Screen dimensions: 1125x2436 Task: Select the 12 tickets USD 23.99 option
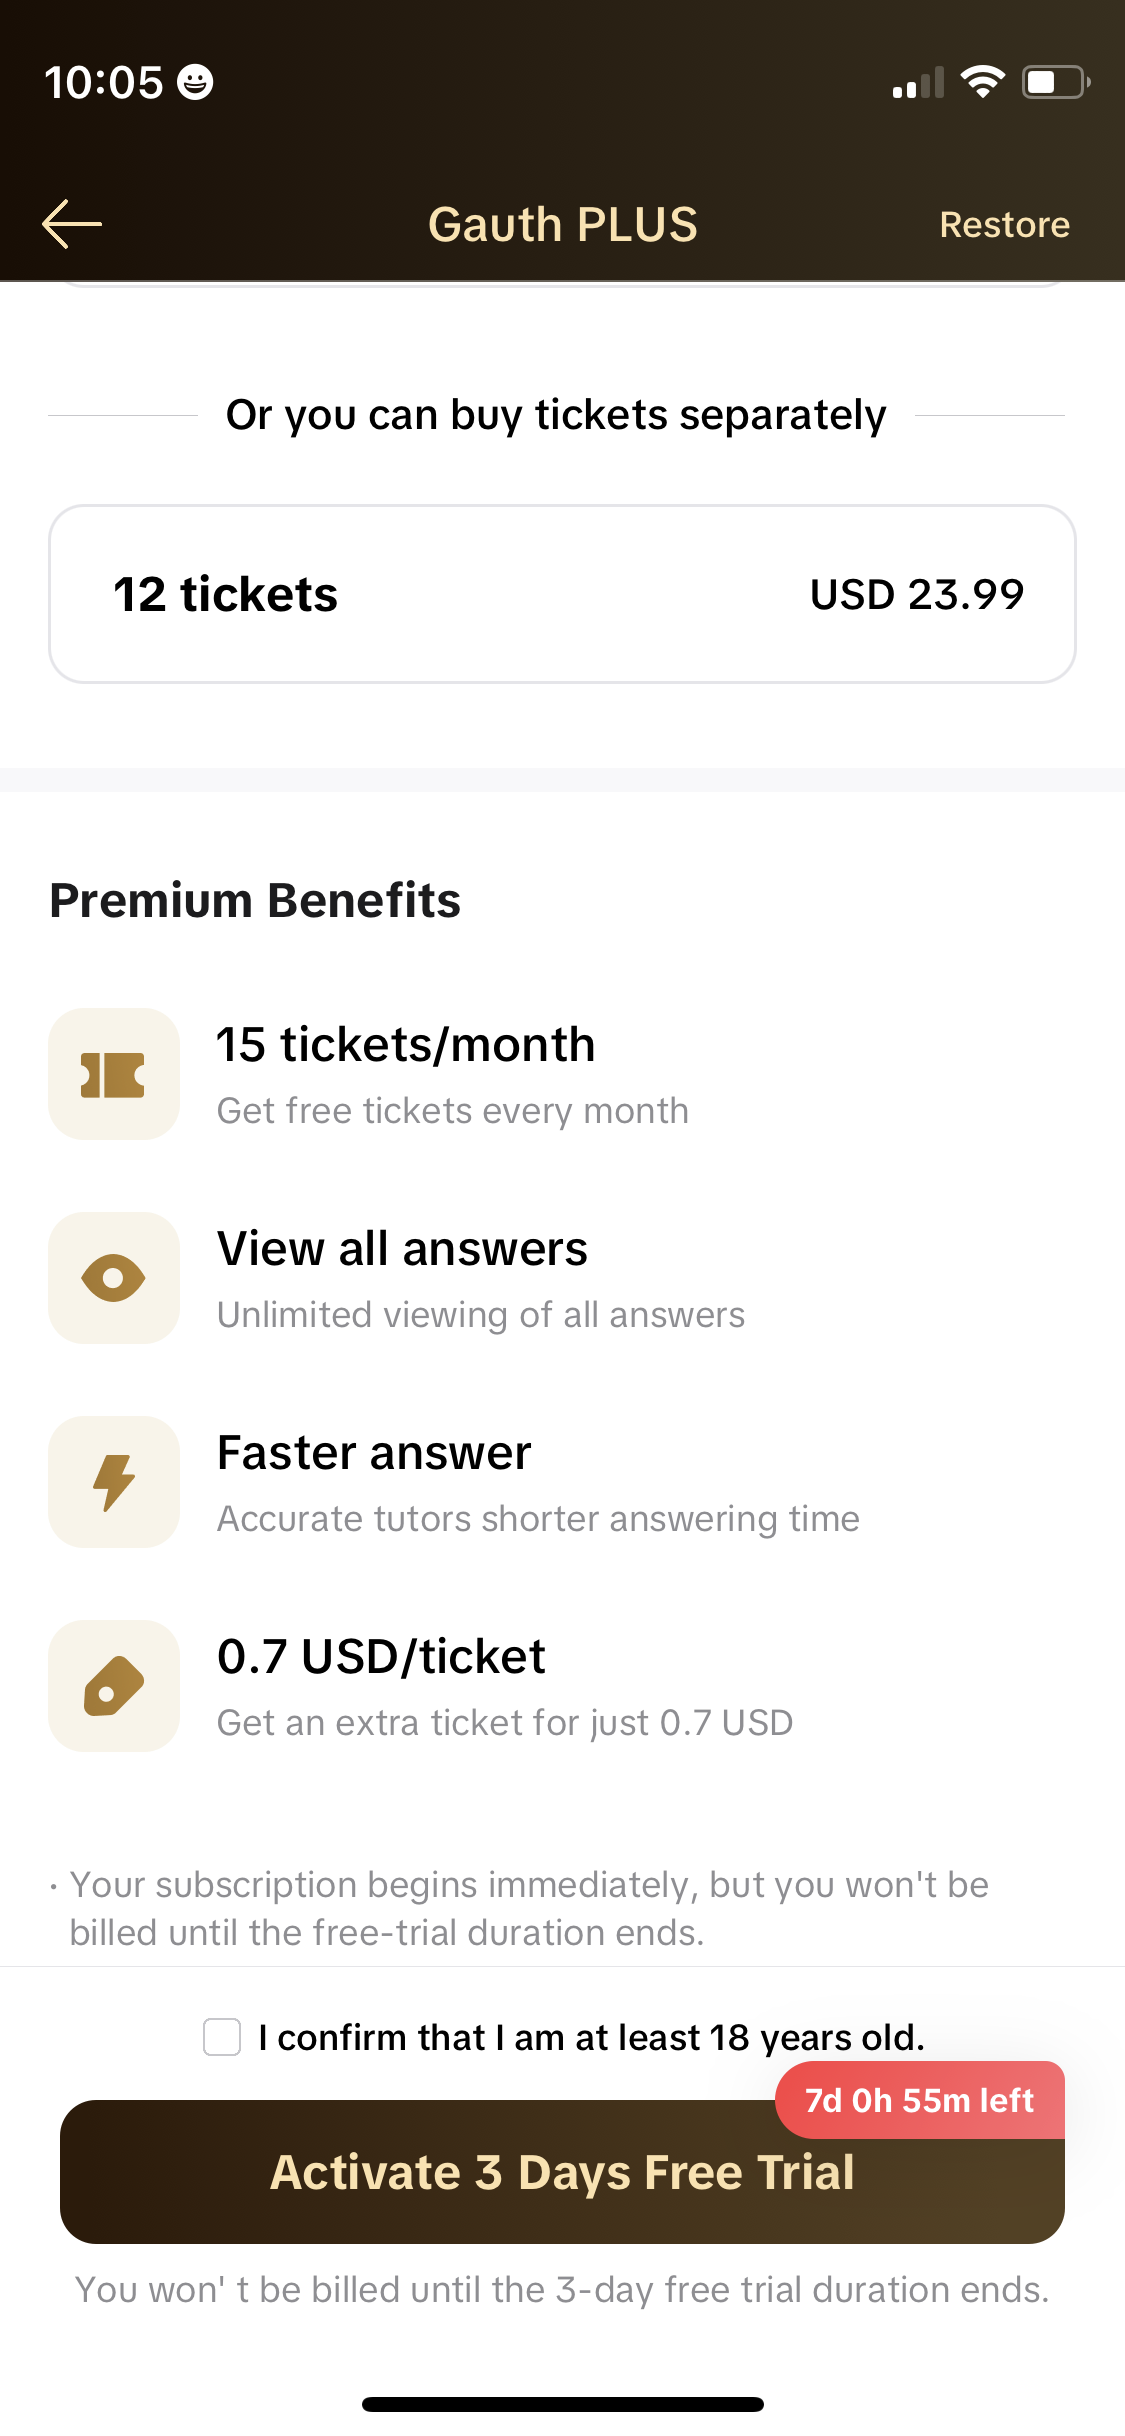pos(562,594)
